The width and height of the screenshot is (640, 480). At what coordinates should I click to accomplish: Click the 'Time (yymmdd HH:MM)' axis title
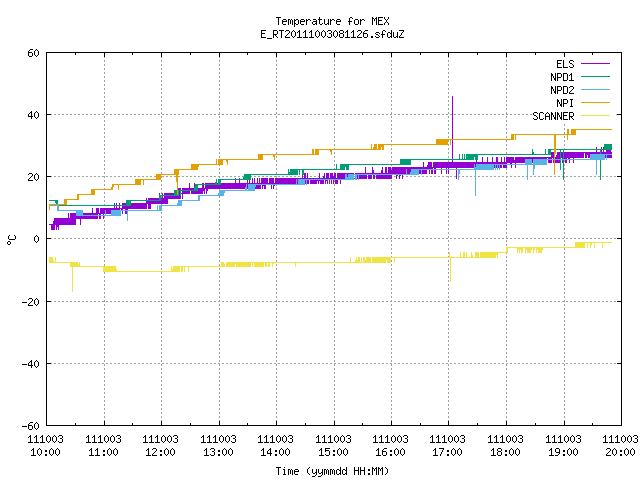pyautogui.click(x=332, y=471)
